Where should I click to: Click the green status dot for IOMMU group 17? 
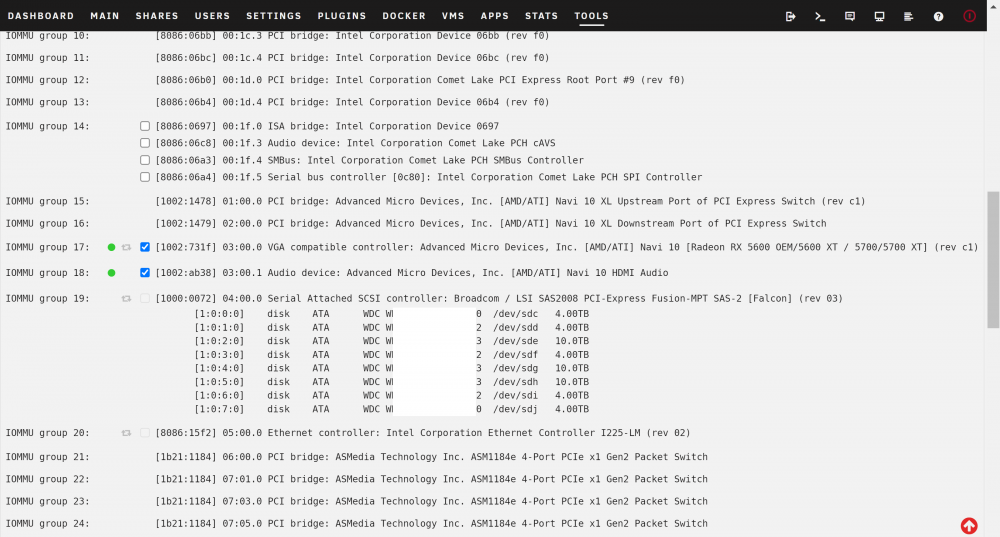pyautogui.click(x=111, y=247)
